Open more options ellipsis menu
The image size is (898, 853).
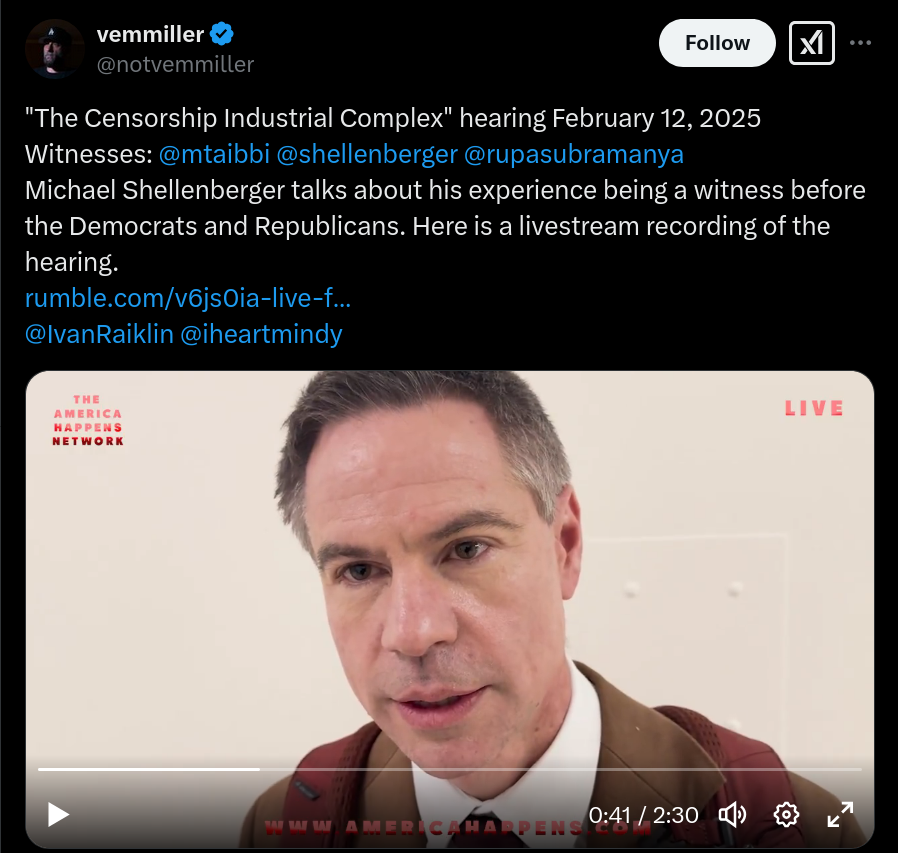click(860, 43)
